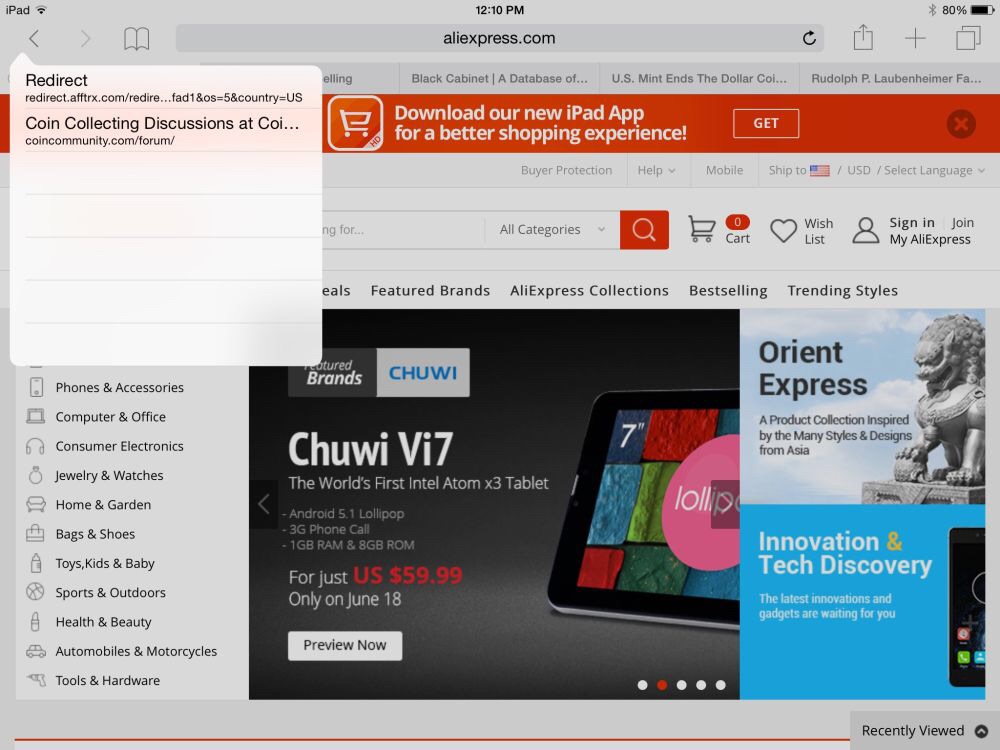Select the second carousel dot
The image size is (1000, 750).
(x=662, y=685)
